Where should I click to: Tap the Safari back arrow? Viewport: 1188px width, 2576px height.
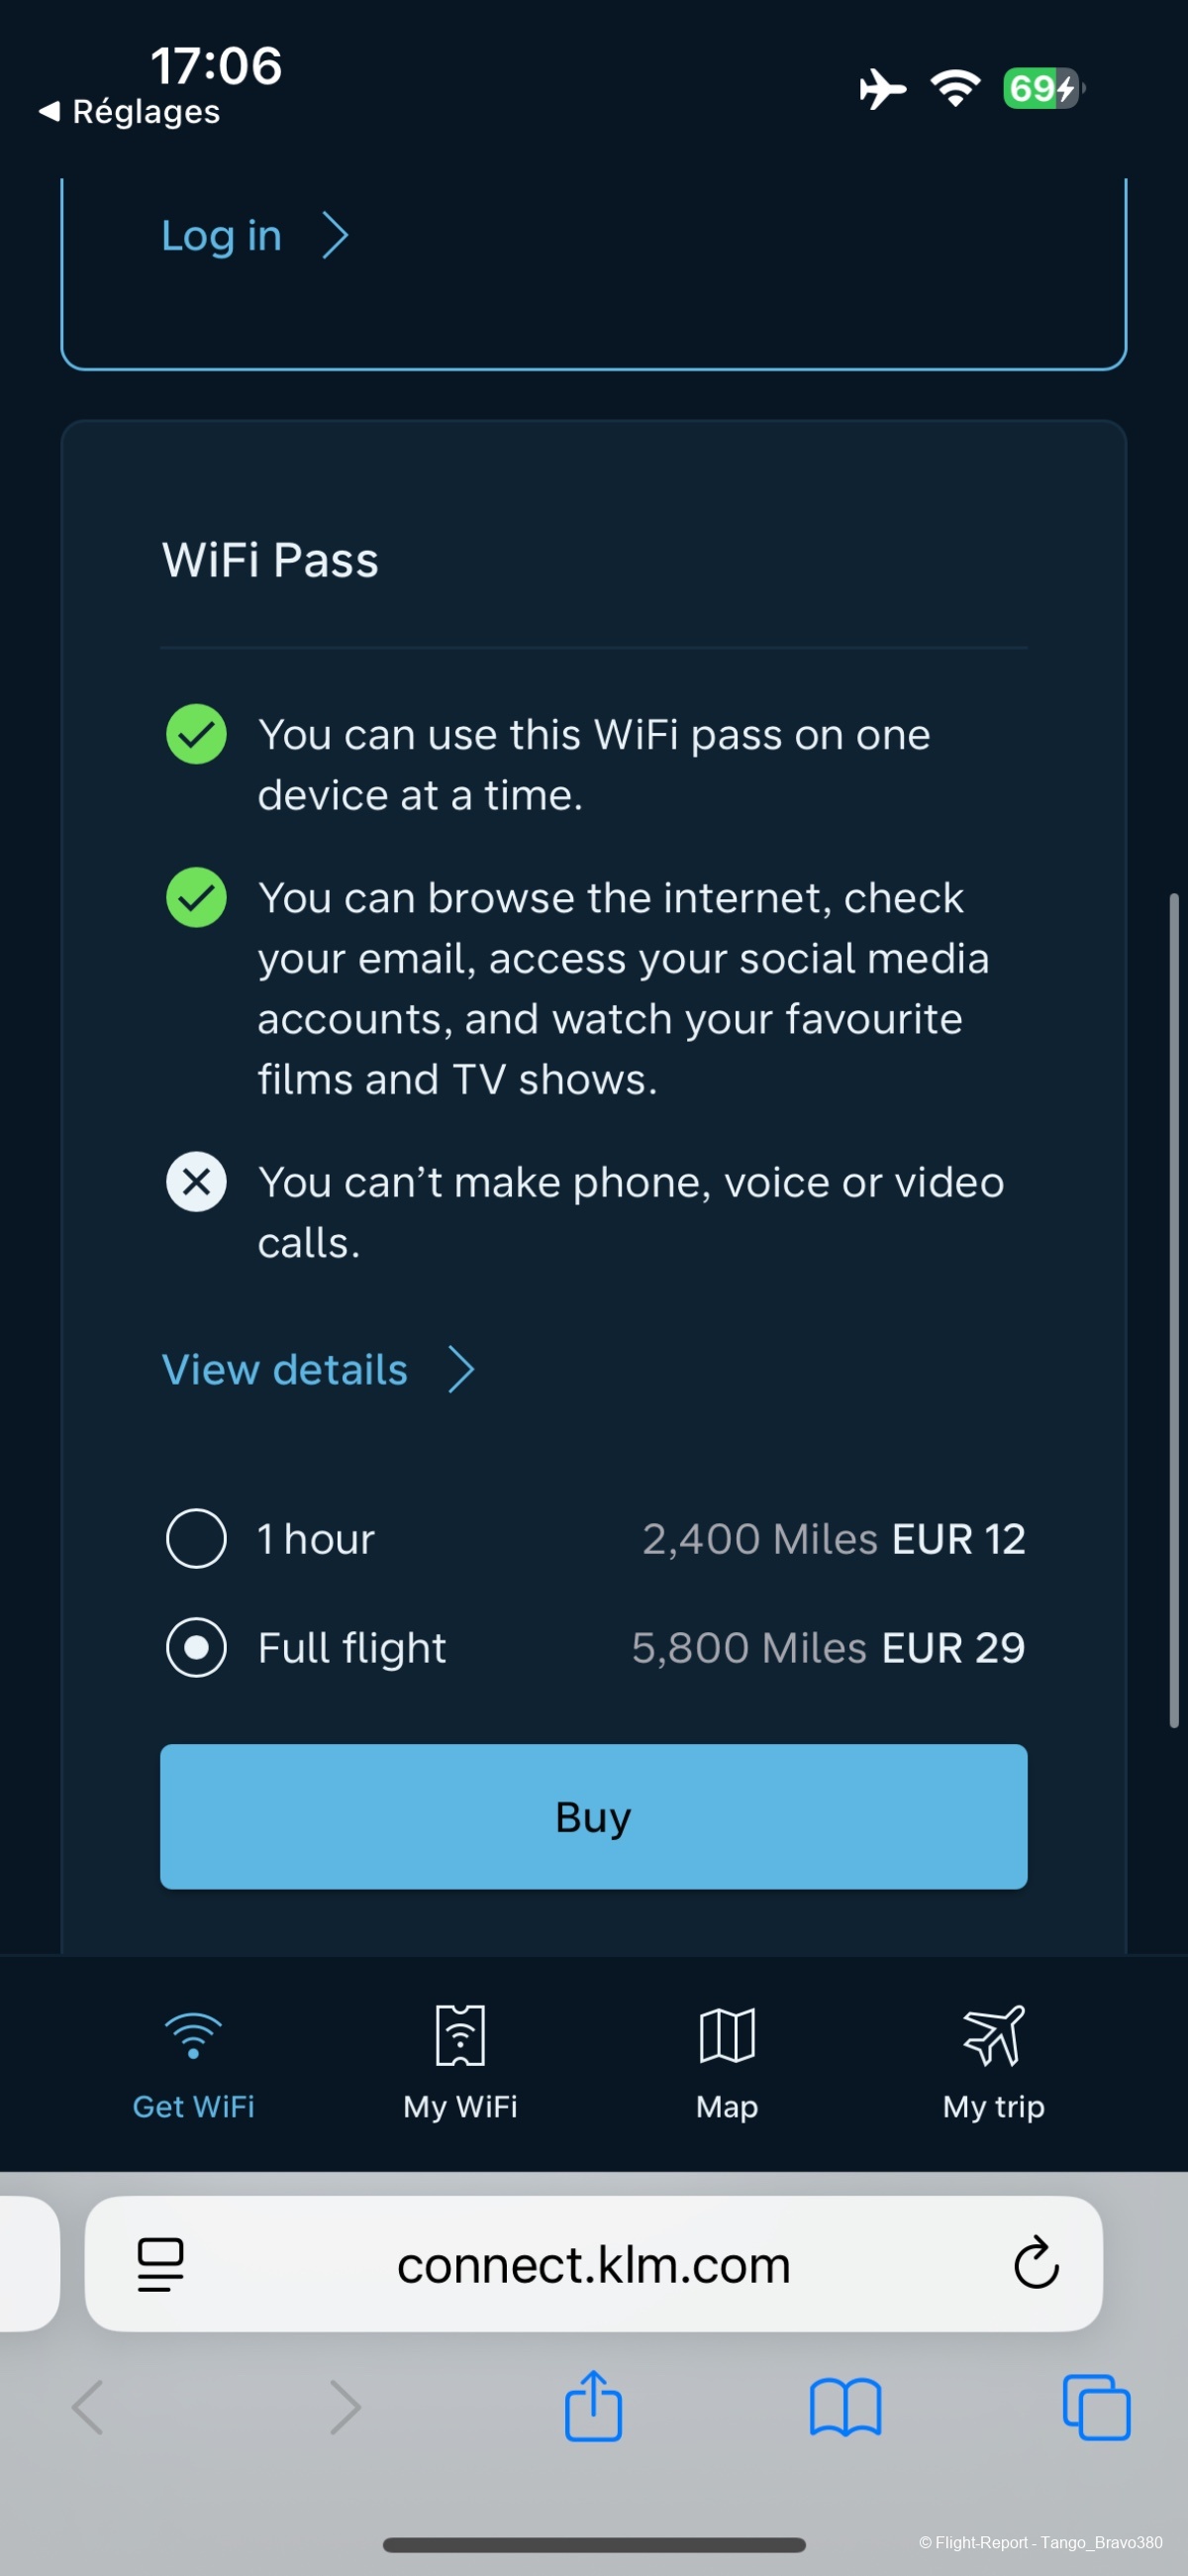88,2407
